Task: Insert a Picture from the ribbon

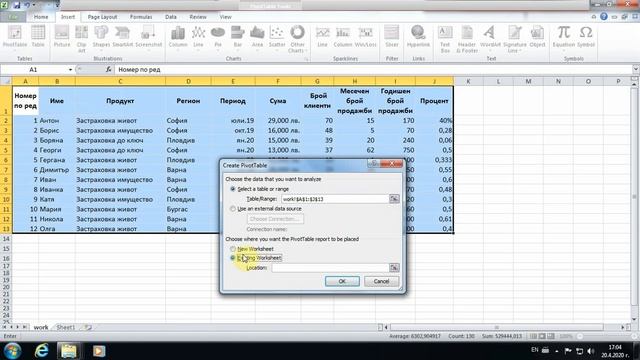Action: [62, 37]
